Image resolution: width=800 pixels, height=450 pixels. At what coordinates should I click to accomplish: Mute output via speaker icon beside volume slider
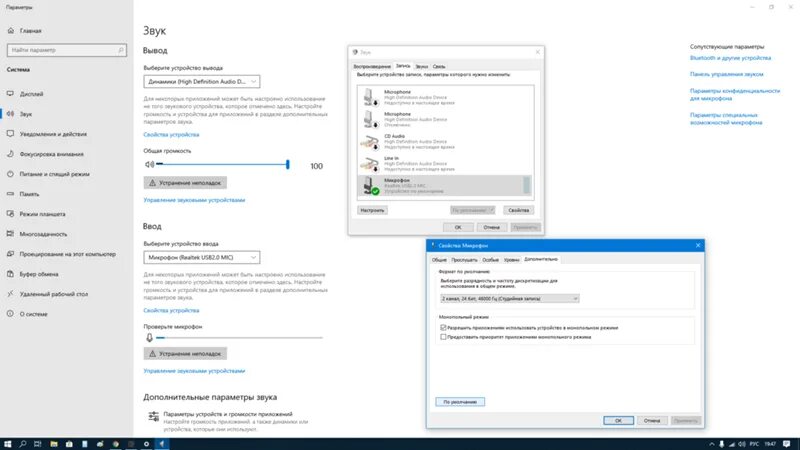pos(149,164)
